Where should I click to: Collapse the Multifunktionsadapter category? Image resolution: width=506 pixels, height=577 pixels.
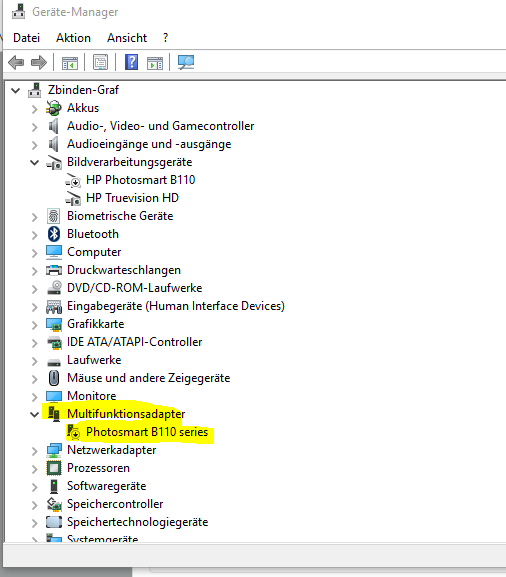coord(35,414)
